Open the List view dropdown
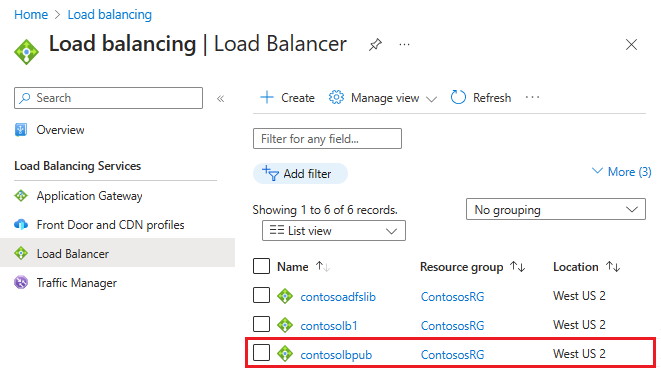Viewport: 661px width, 368px height. [x=333, y=231]
